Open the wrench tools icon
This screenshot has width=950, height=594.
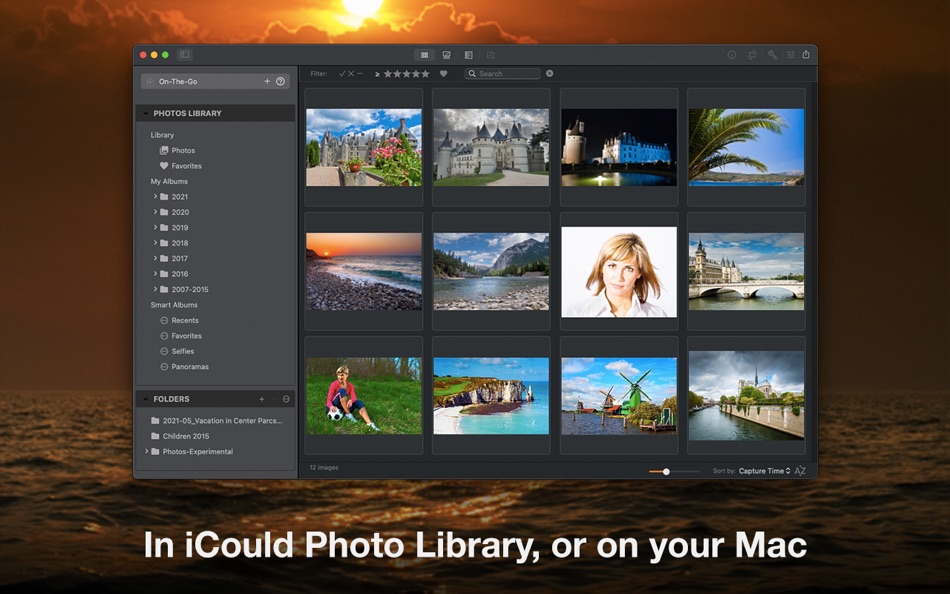(772, 55)
